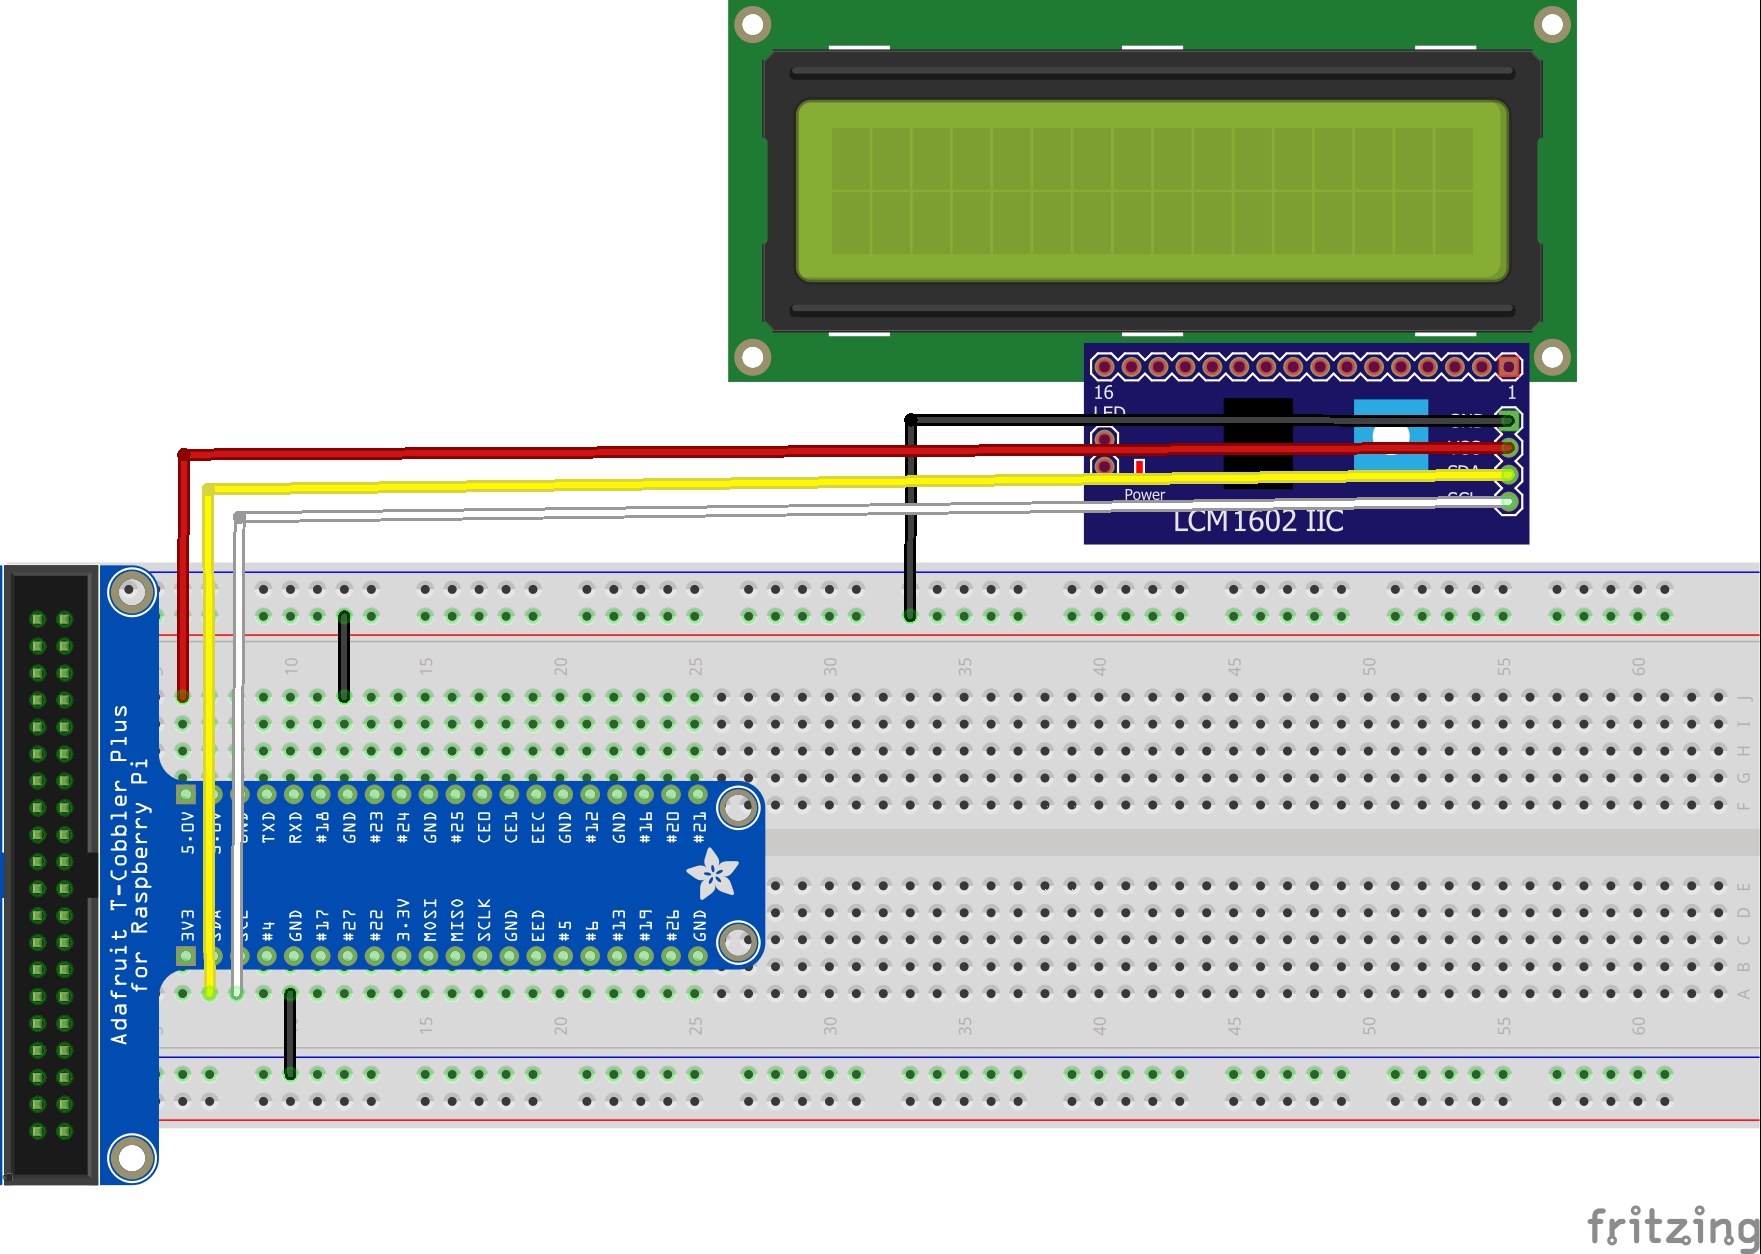1761x1254 pixels.
Task: Click the CE1 label on the T-Cobbler
Action: click(511, 827)
